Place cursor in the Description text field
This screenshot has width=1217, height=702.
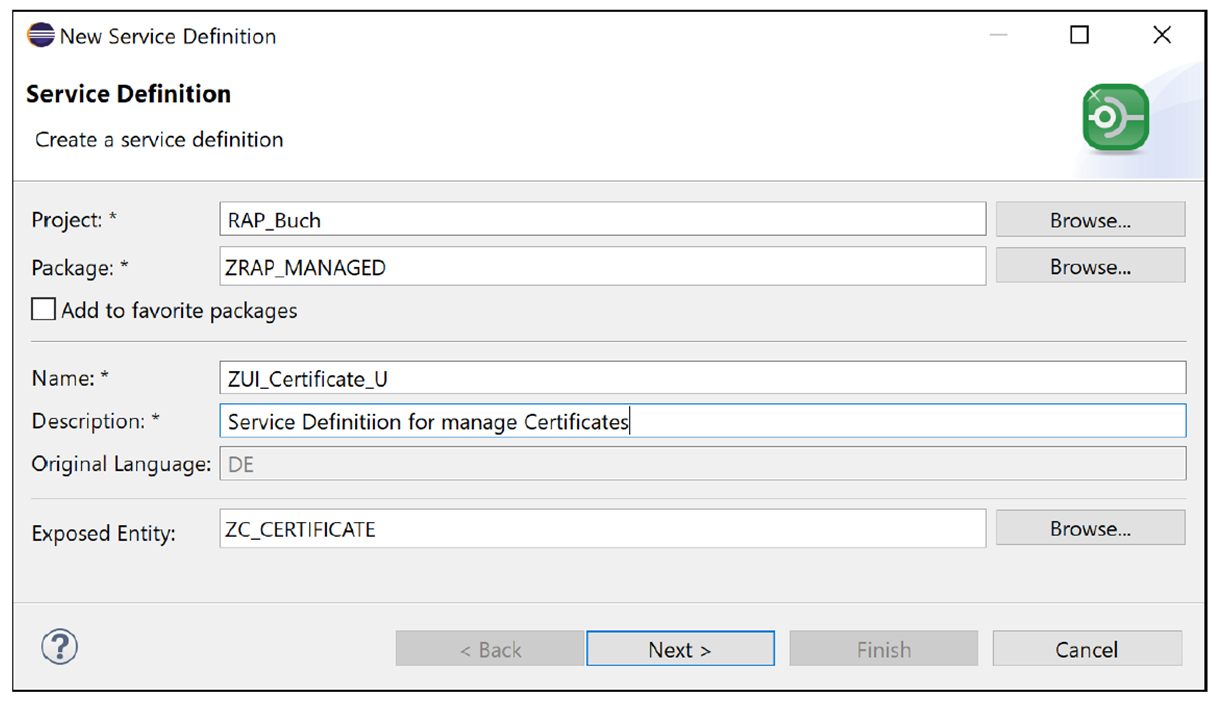[x=700, y=420]
